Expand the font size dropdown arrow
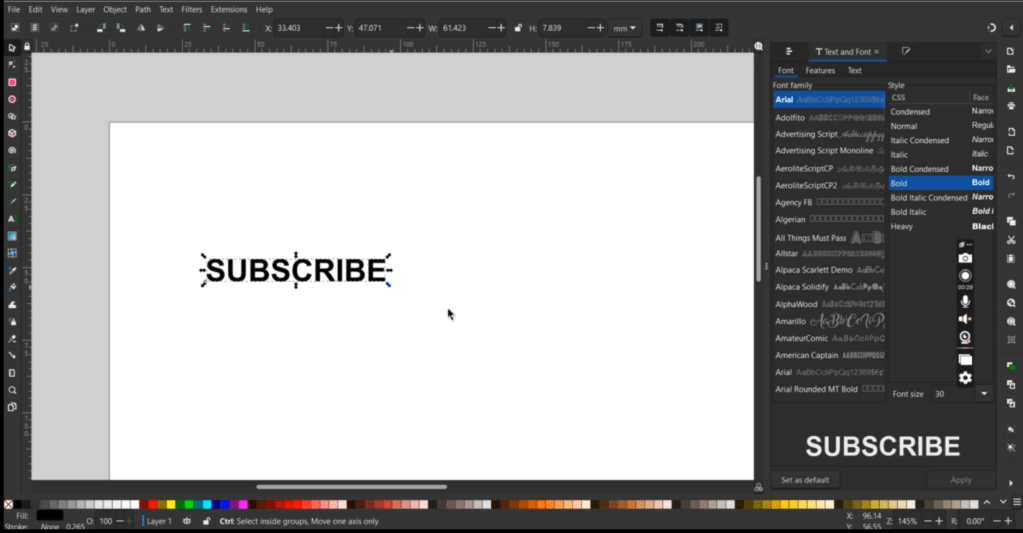Screen dimensions: 1023x533 [x=984, y=394]
